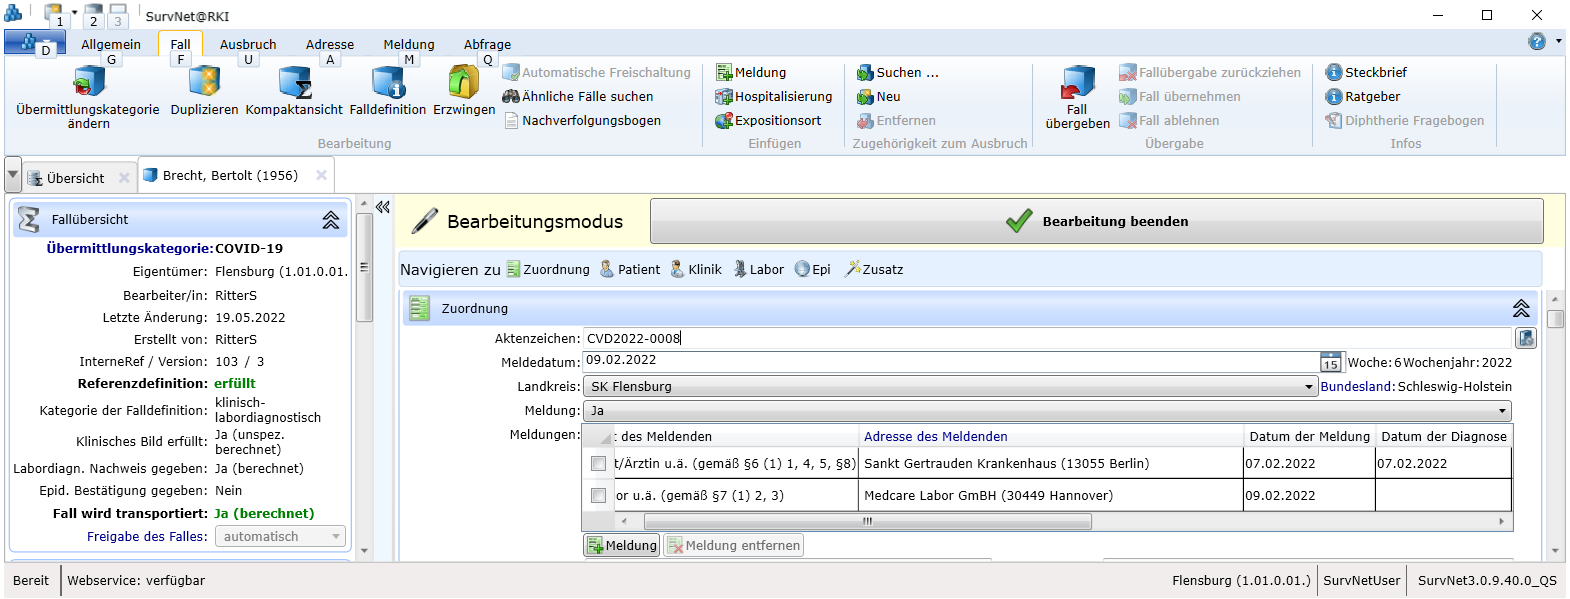This screenshot has height=599, width=1570.
Task: Open the Landkreis dropdown
Action: click(x=1308, y=387)
